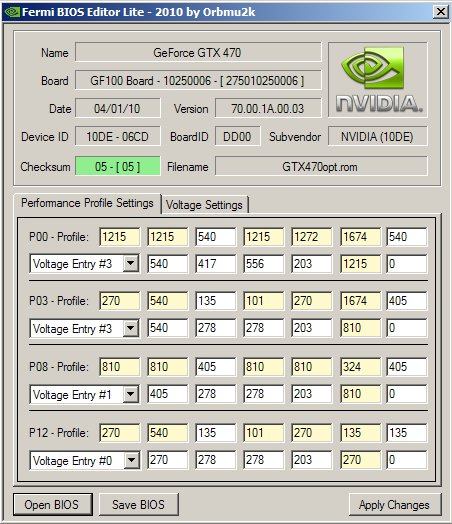
Task: Click the 1674 field in P03 profile
Action: coord(360,301)
